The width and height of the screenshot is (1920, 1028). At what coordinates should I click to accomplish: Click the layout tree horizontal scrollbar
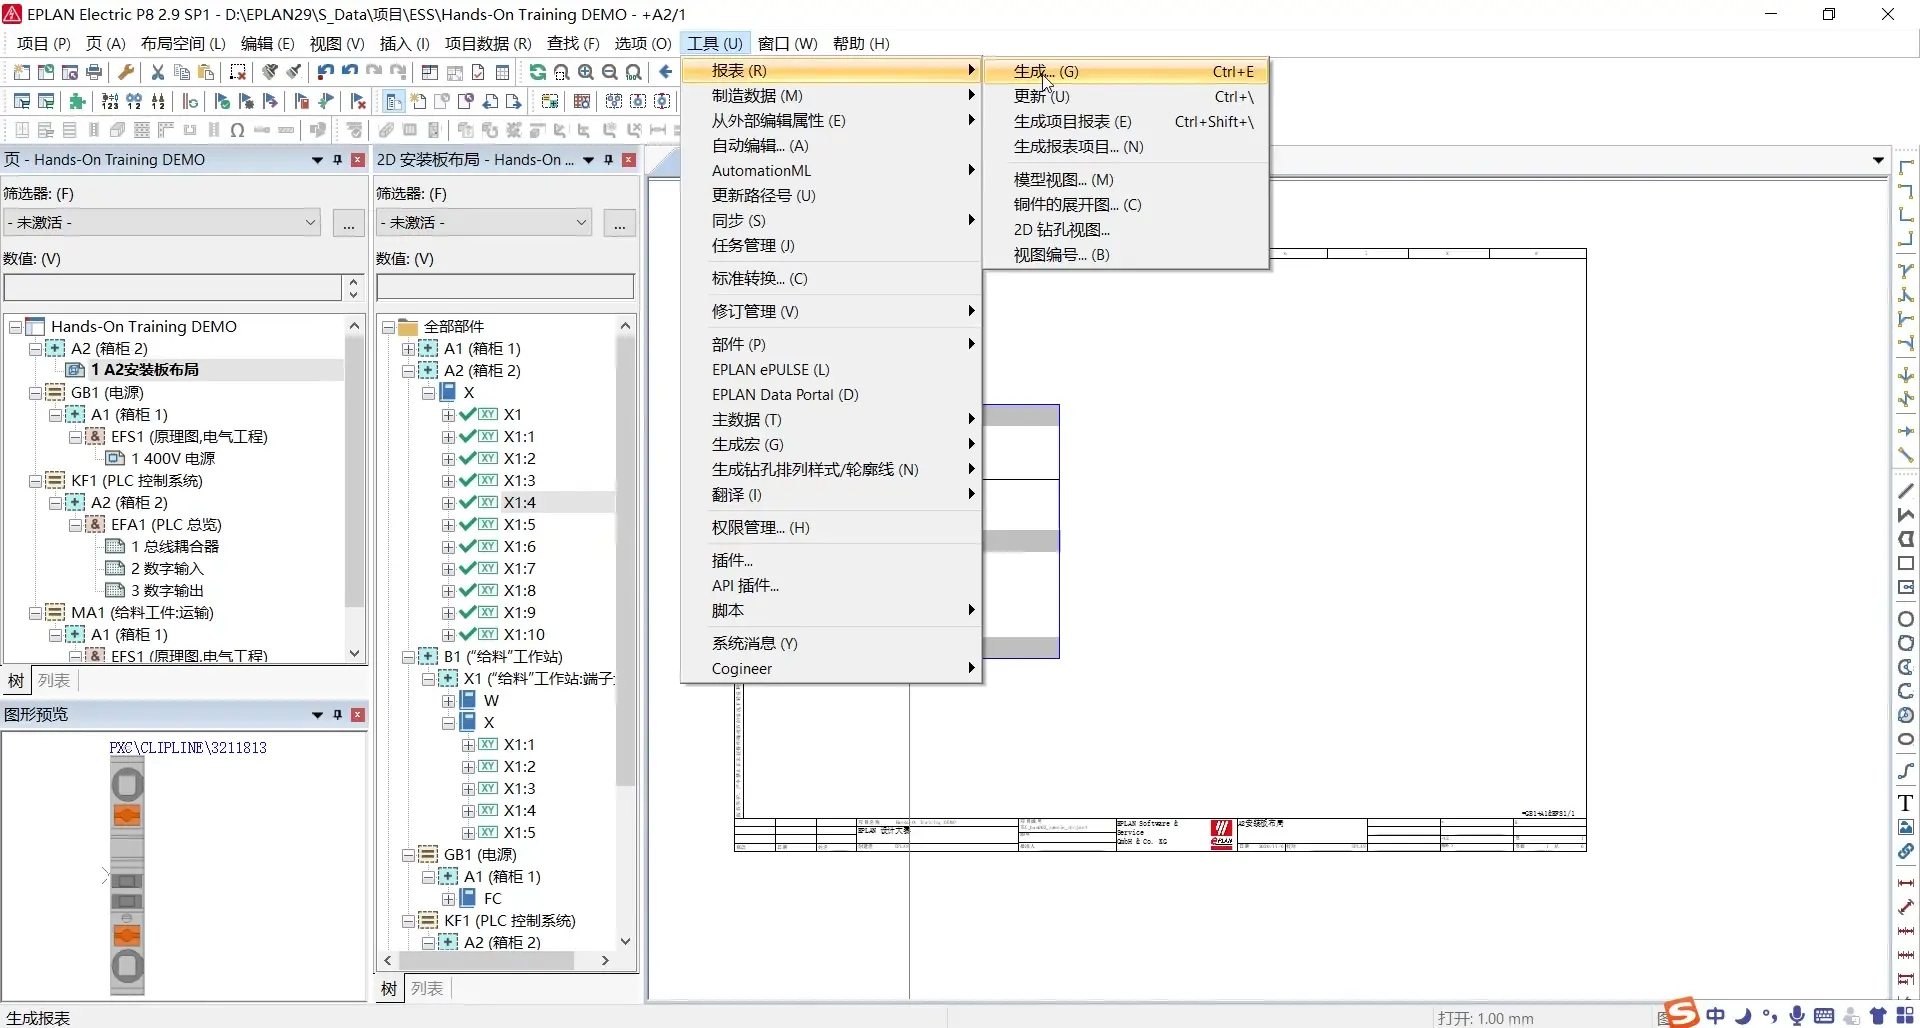(486, 960)
